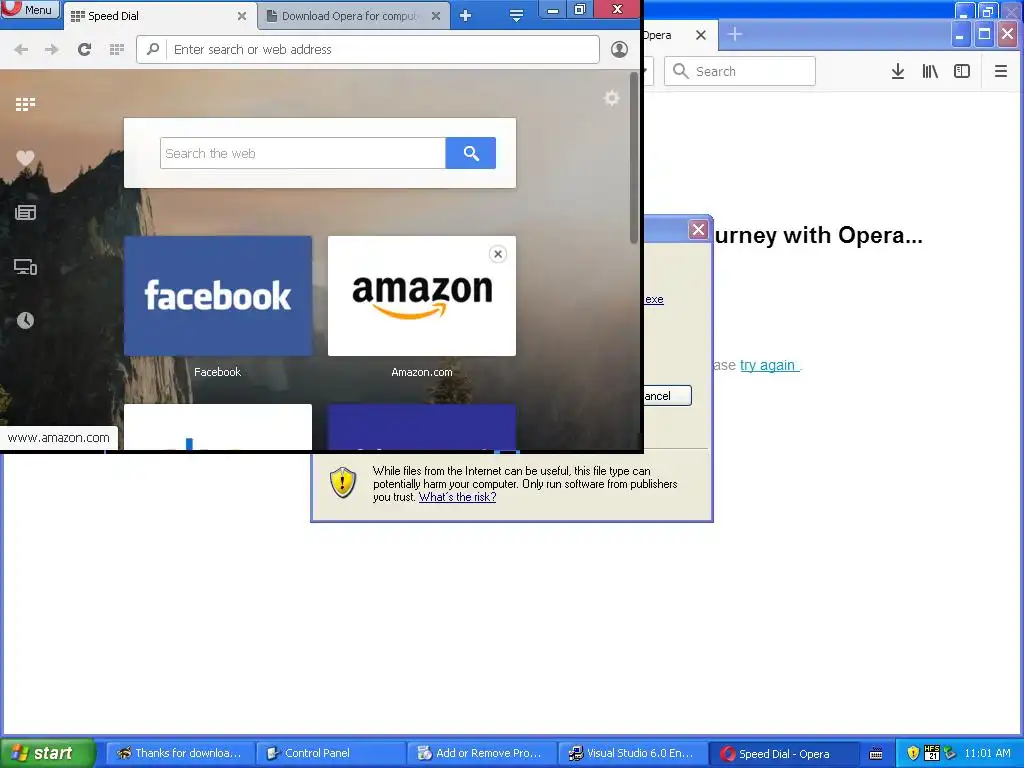Open a new tab in Firefox

coord(735,34)
